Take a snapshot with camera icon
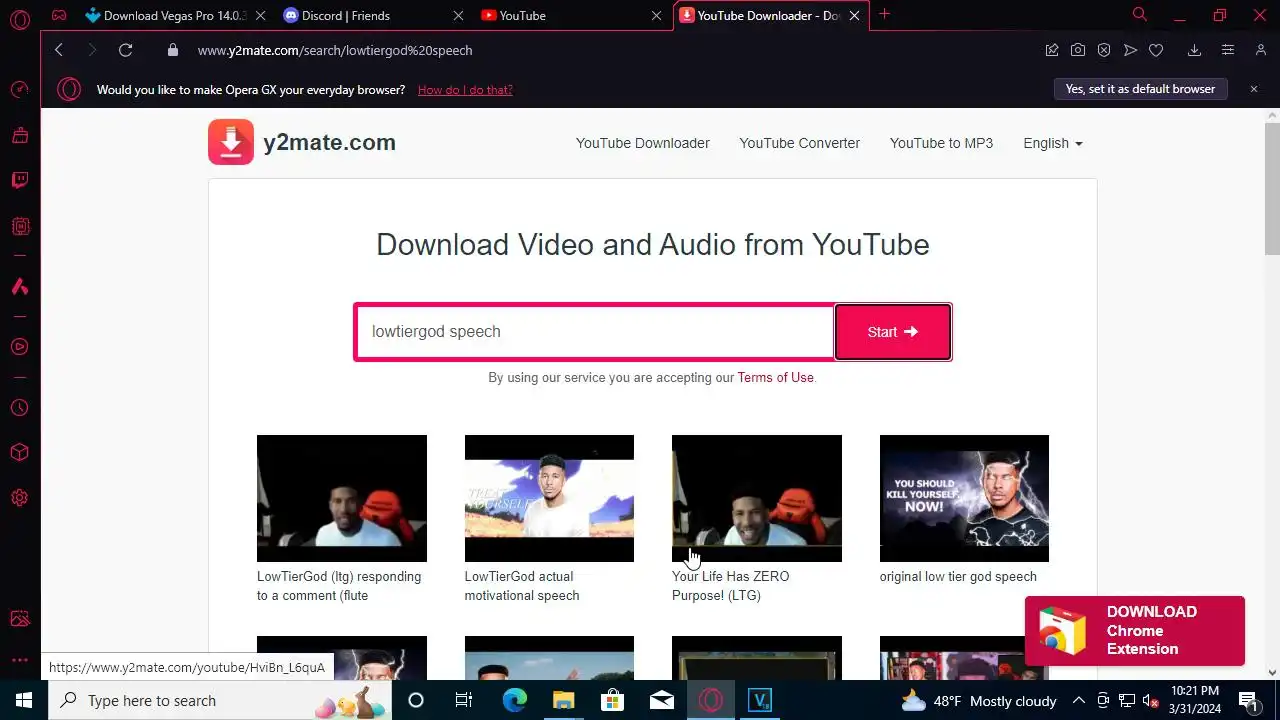Screen dimensions: 1280x720 pos(1078,50)
